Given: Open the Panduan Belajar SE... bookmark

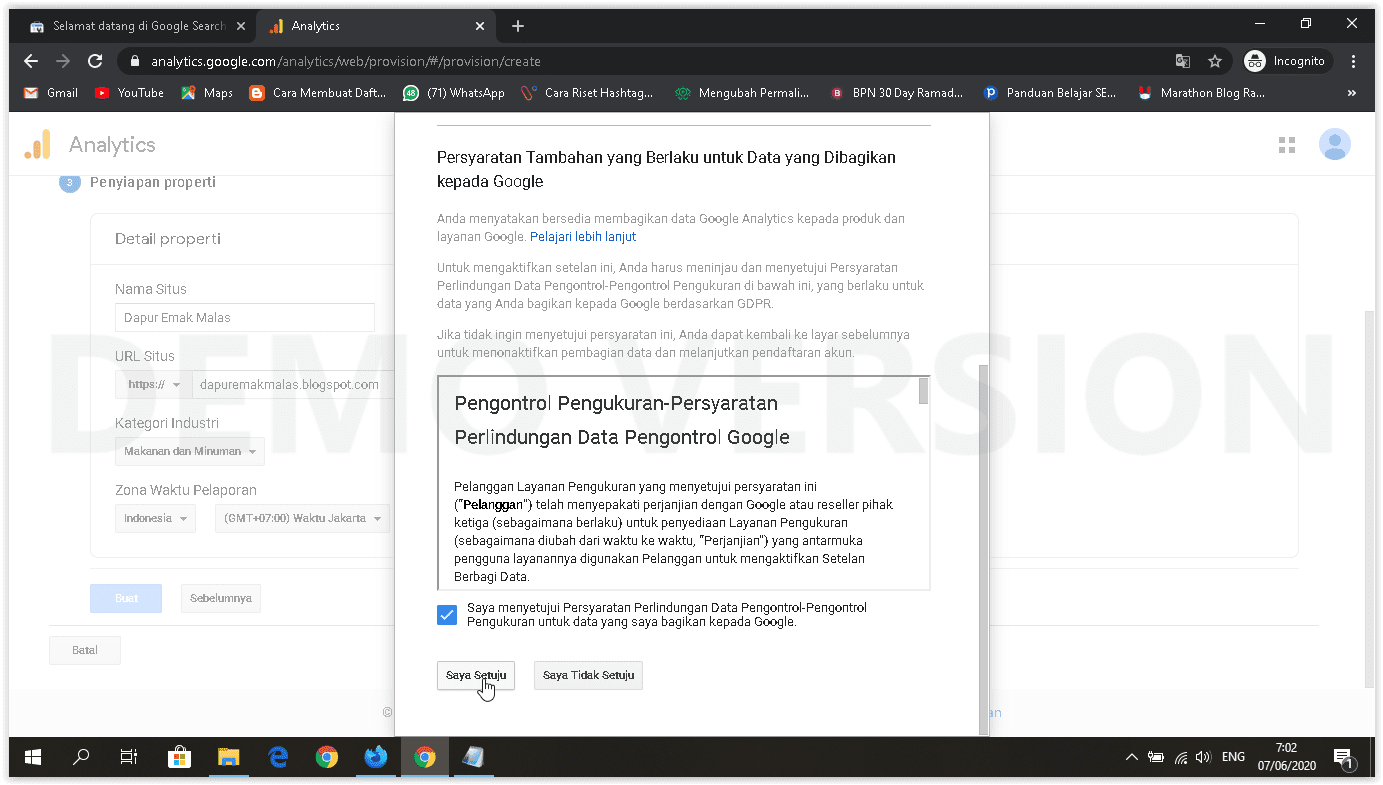Looking at the screenshot, I should tap(1050, 93).
